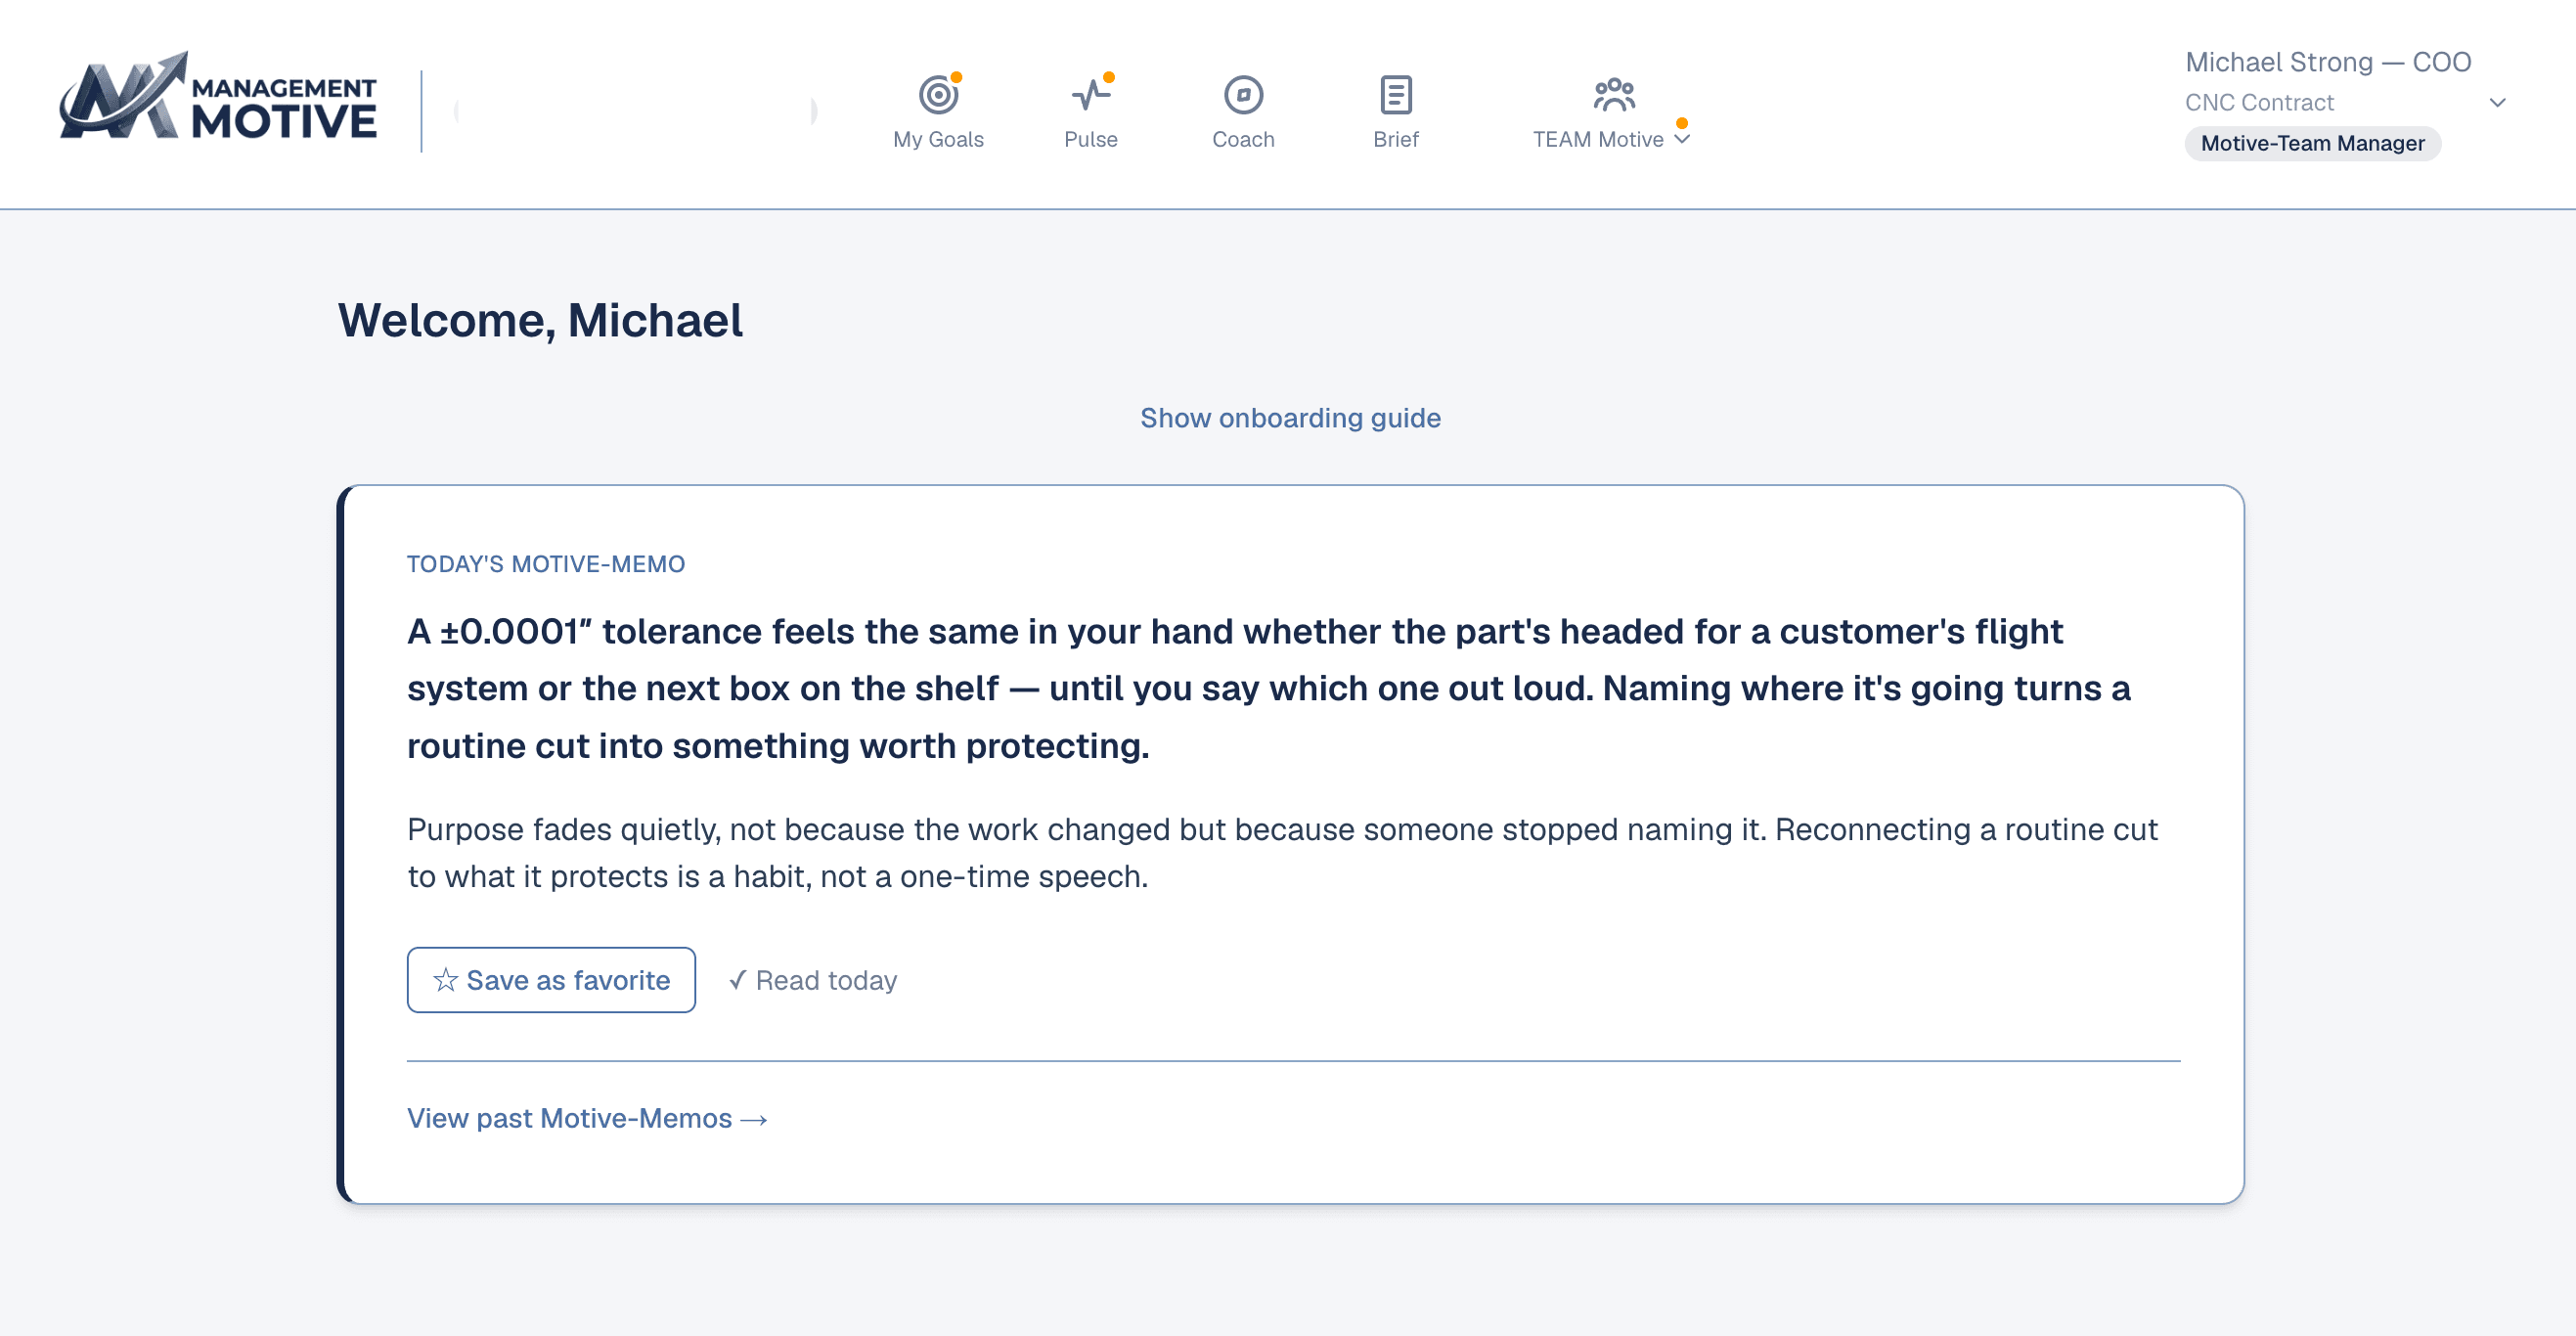Viewport: 2576px width, 1336px height.
Task: Select Coach menu label
Action: (1243, 139)
